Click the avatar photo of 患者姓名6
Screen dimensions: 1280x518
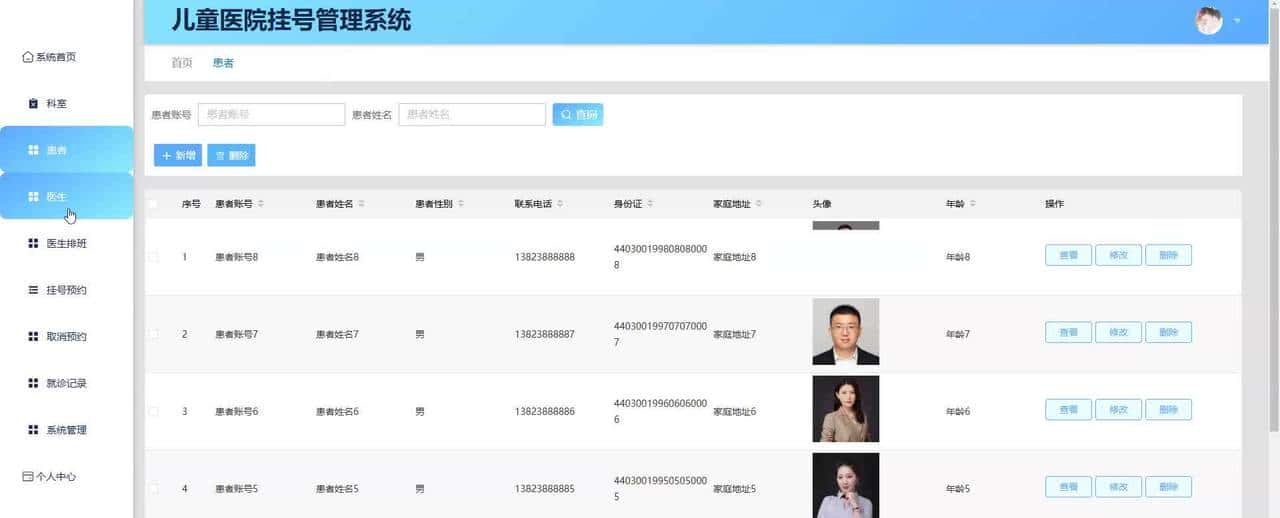click(846, 409)
